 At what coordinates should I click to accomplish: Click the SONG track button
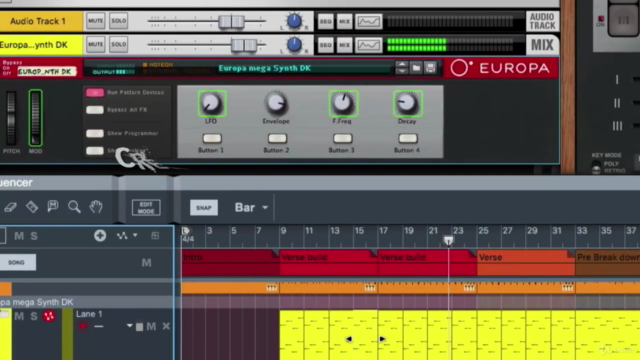[x=17, y=262]
